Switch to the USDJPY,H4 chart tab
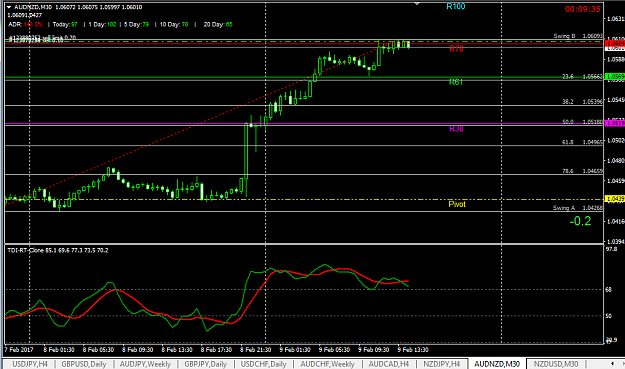This screenshot has height=369, width=625. [30, 364]
